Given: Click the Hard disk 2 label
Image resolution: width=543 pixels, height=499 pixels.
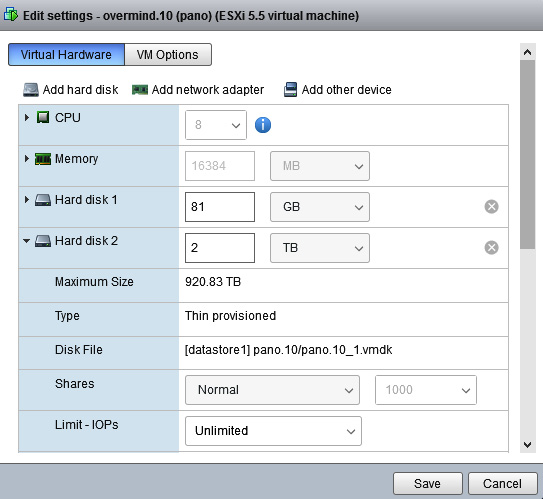Looking at the screenshot, I should point(86,241).
